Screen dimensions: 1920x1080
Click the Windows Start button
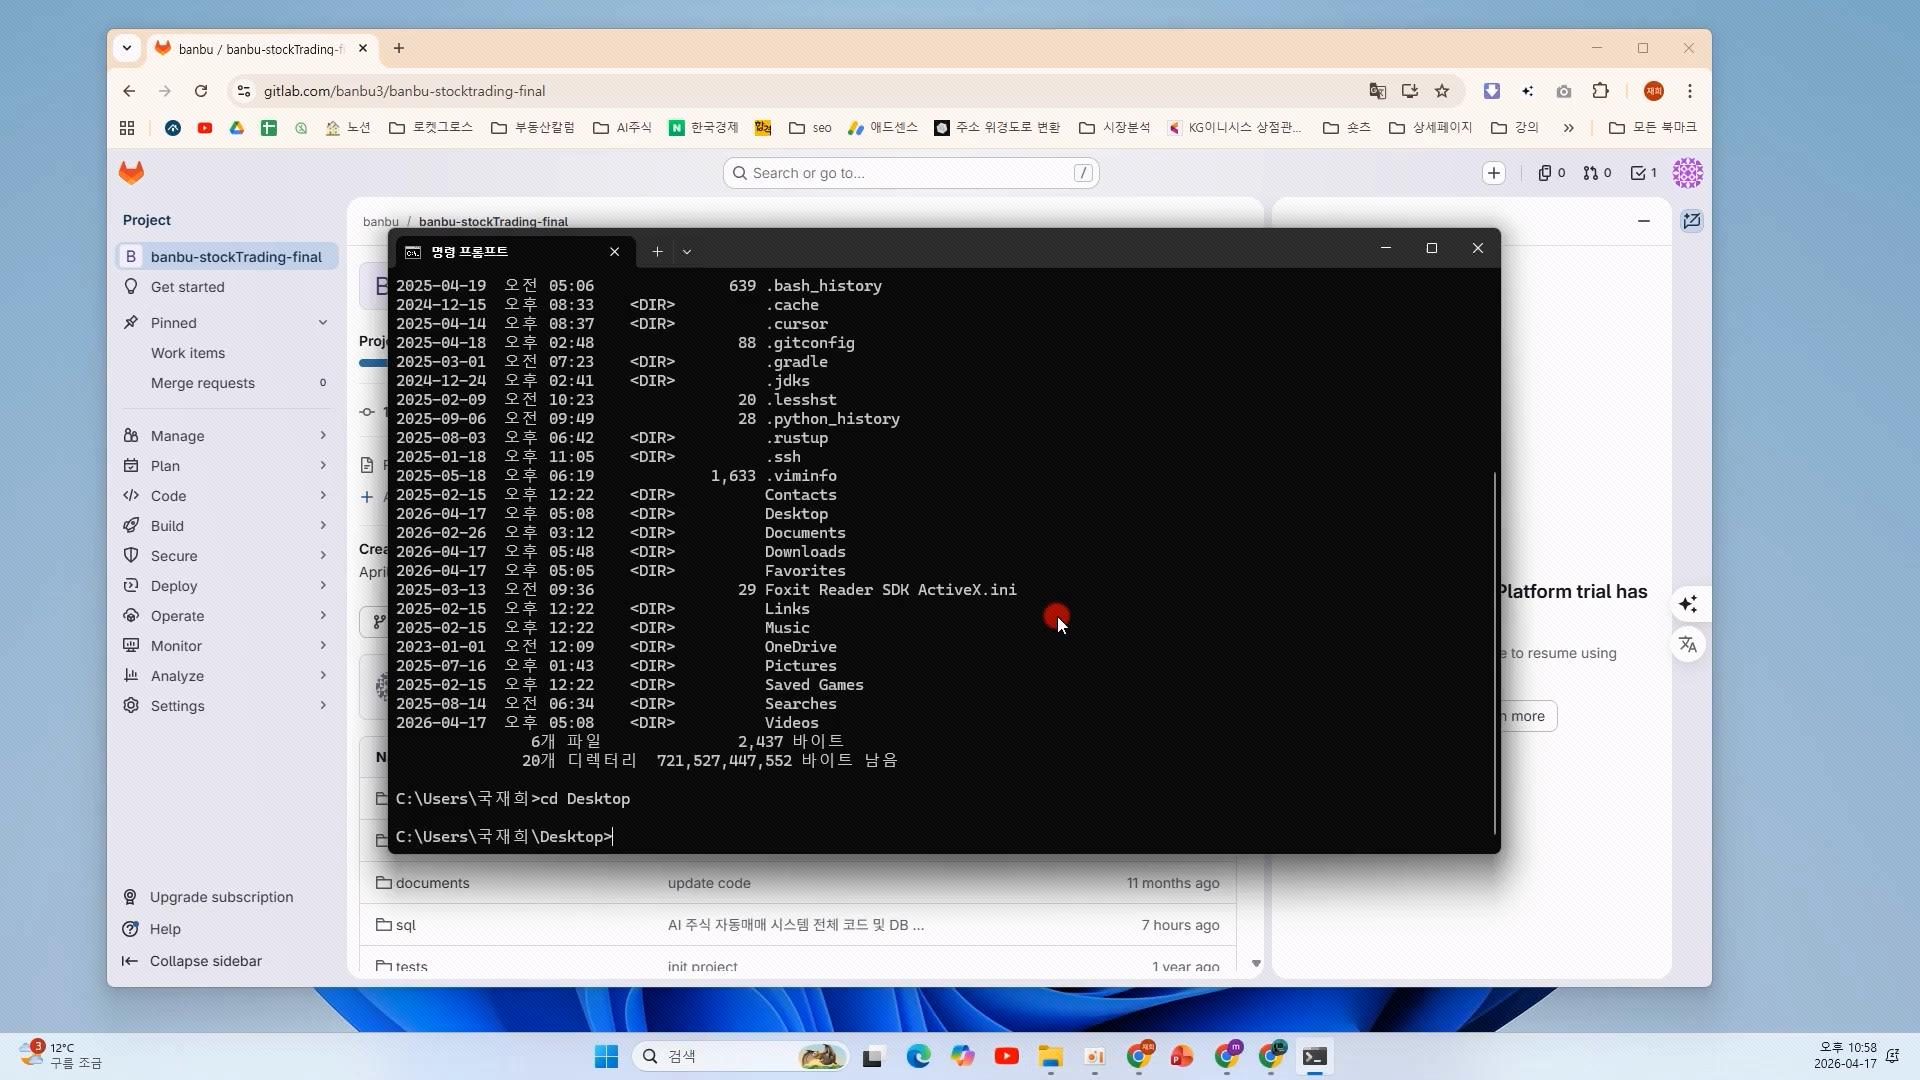[x=606, y=1057]
